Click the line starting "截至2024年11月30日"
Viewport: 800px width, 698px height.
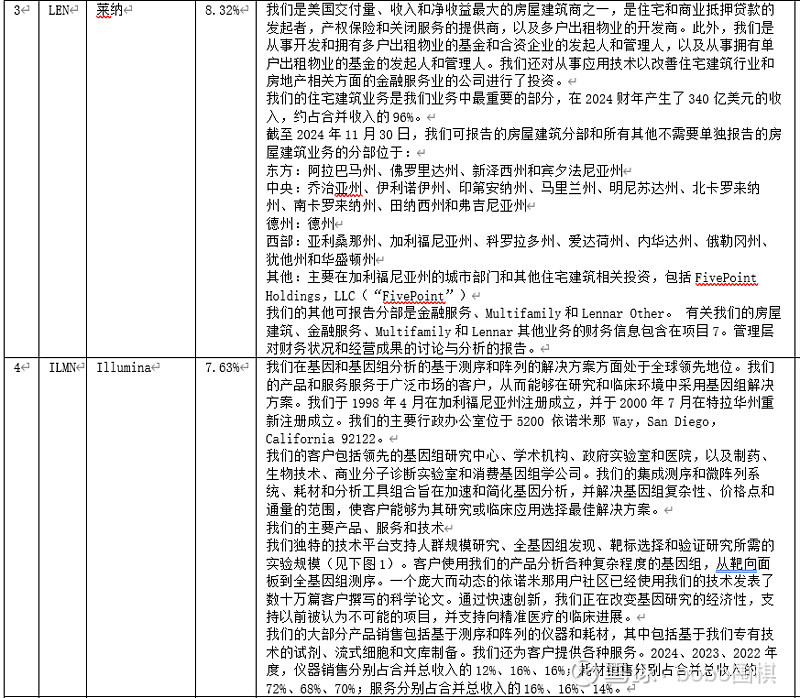[523, 134]
